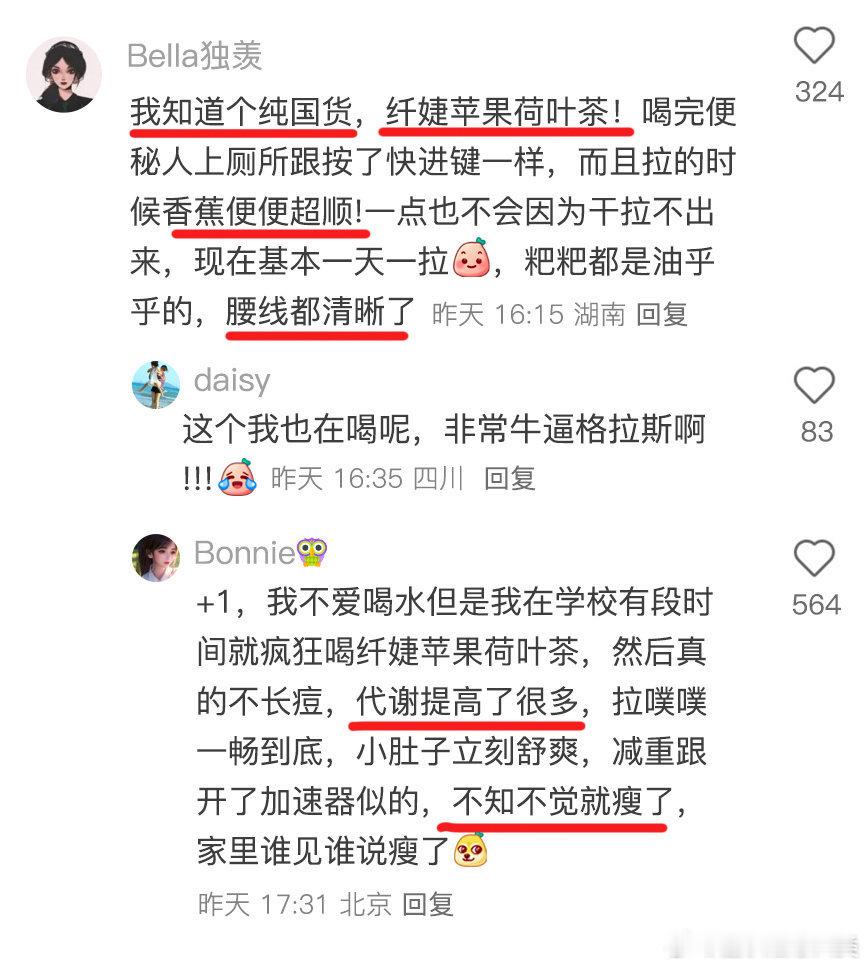Click the blushing emoji after 一天一拉
The height and width of the screenshot is (966, 868).
coord(471,258)
